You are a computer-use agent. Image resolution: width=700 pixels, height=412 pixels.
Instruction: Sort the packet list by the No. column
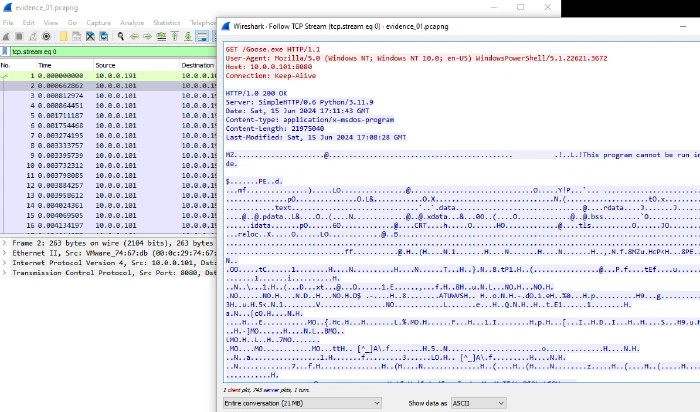[x=18, y=65]
